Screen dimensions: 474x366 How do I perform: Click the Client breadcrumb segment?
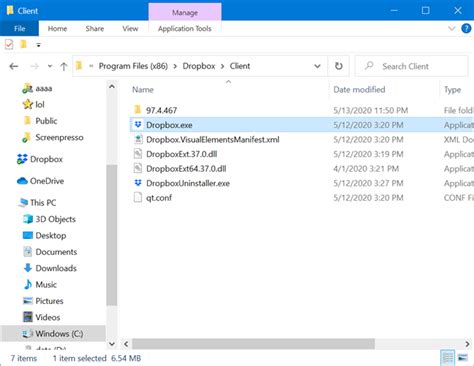(240, 66)
